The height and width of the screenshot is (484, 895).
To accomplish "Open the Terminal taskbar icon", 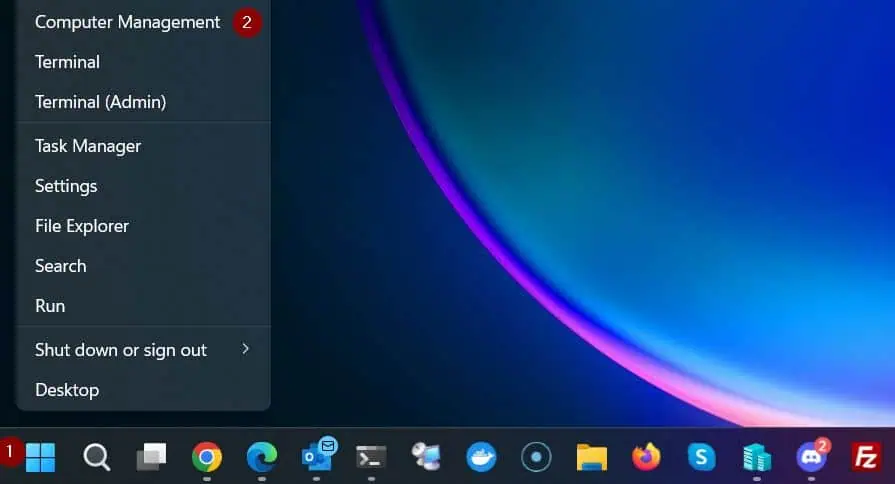I will 371,457.
